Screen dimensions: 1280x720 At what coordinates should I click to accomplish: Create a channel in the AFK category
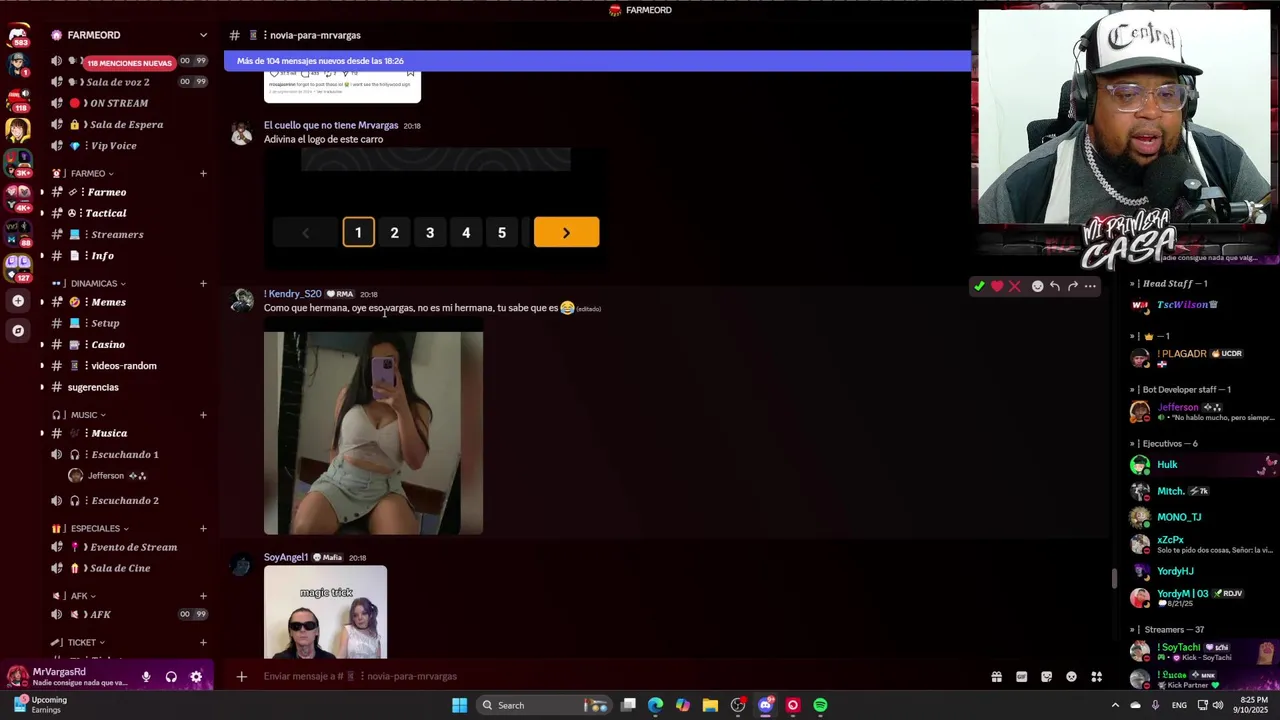pyautogui.click(x=203, y=596)
